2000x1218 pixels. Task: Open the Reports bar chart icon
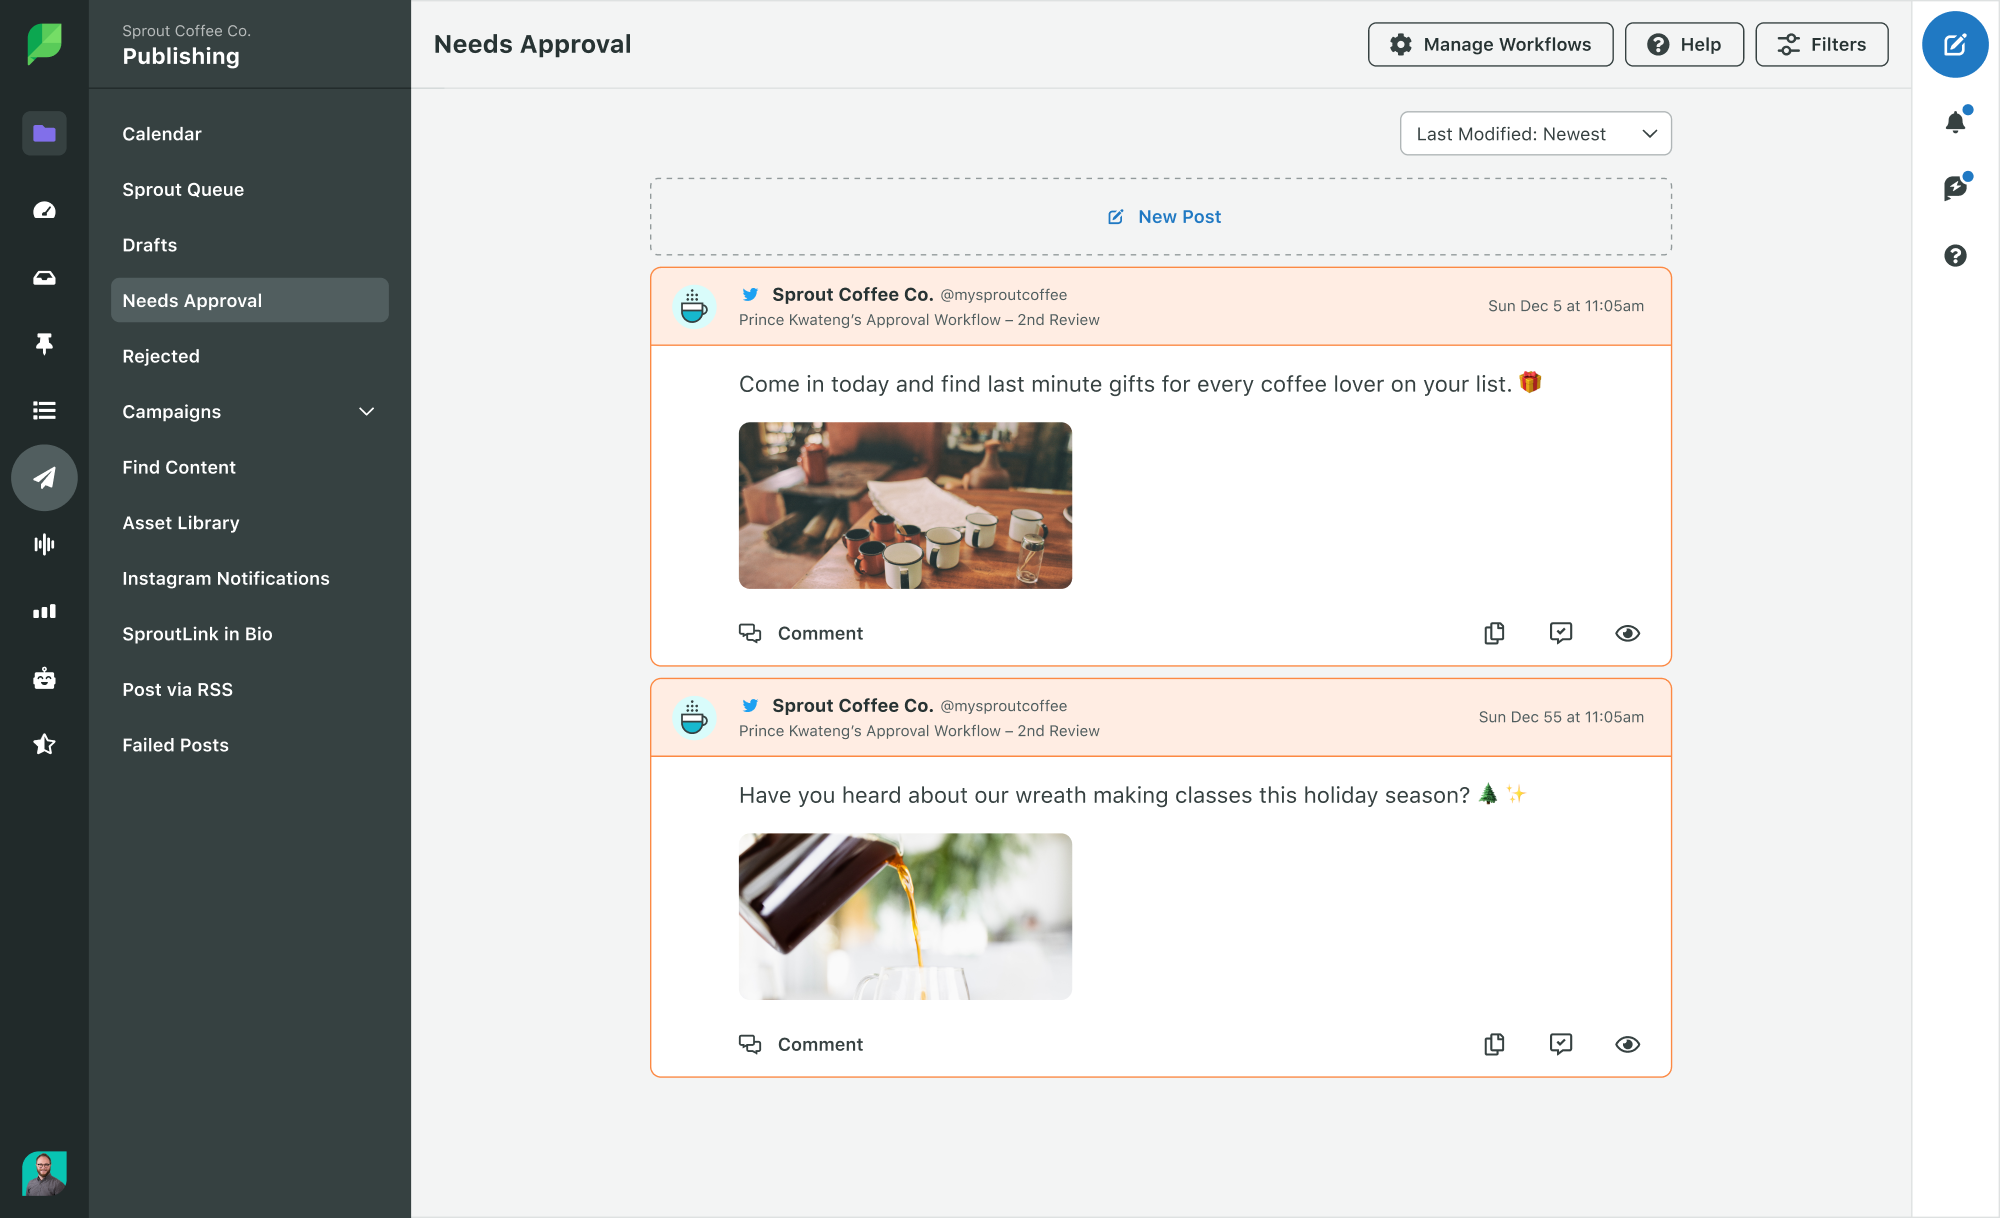tap(44, 611)
